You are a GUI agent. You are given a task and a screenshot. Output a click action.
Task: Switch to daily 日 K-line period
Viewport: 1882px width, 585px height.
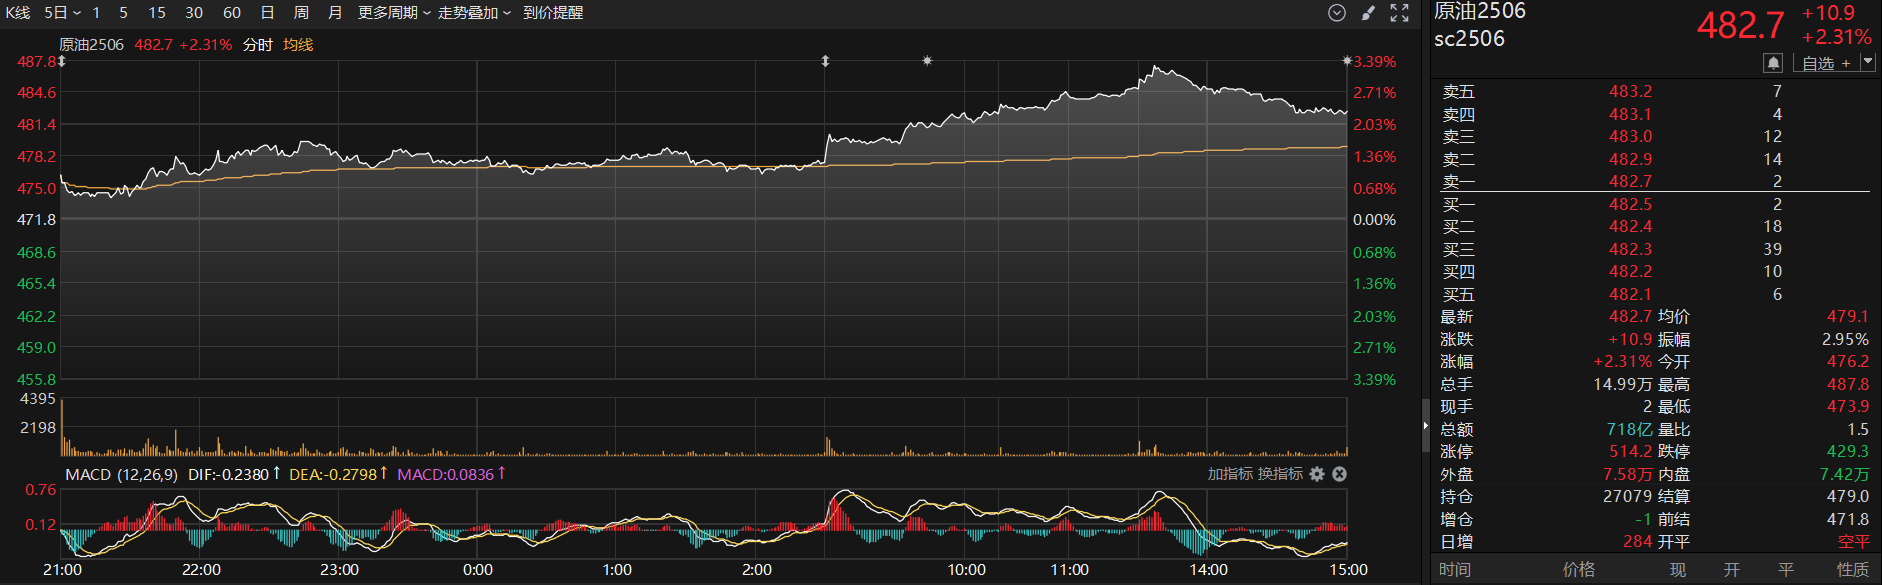click(267, 13)
